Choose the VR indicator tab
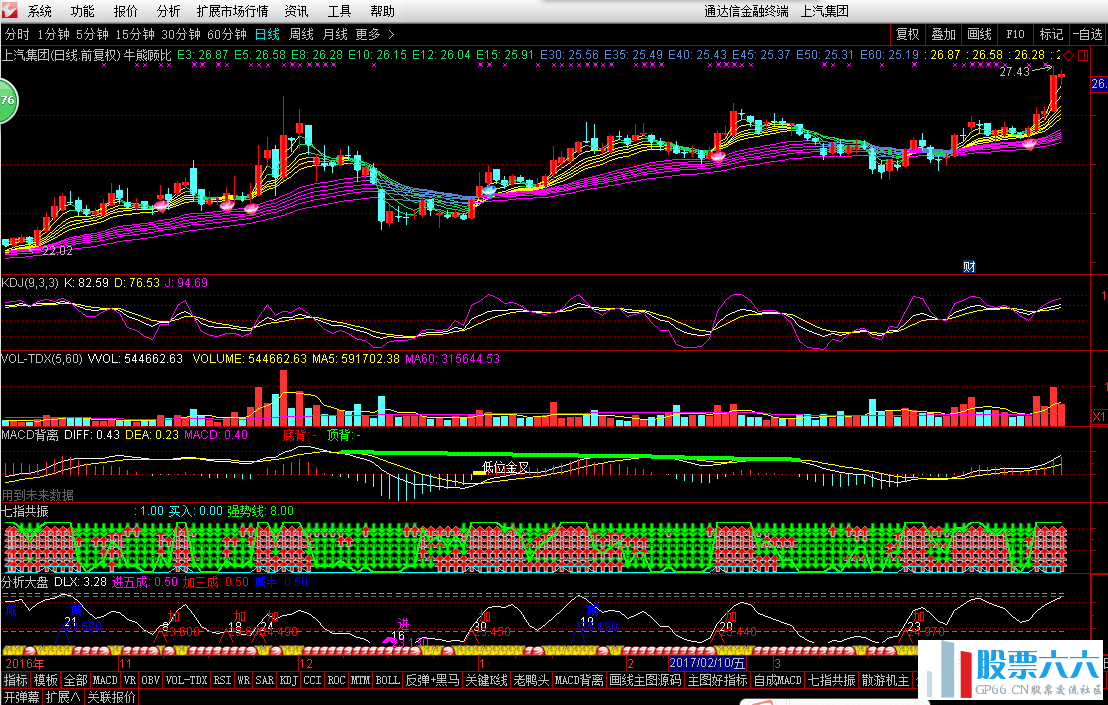Image resolution: width=1108 pixels, height=705 pixels. [129, 680]
